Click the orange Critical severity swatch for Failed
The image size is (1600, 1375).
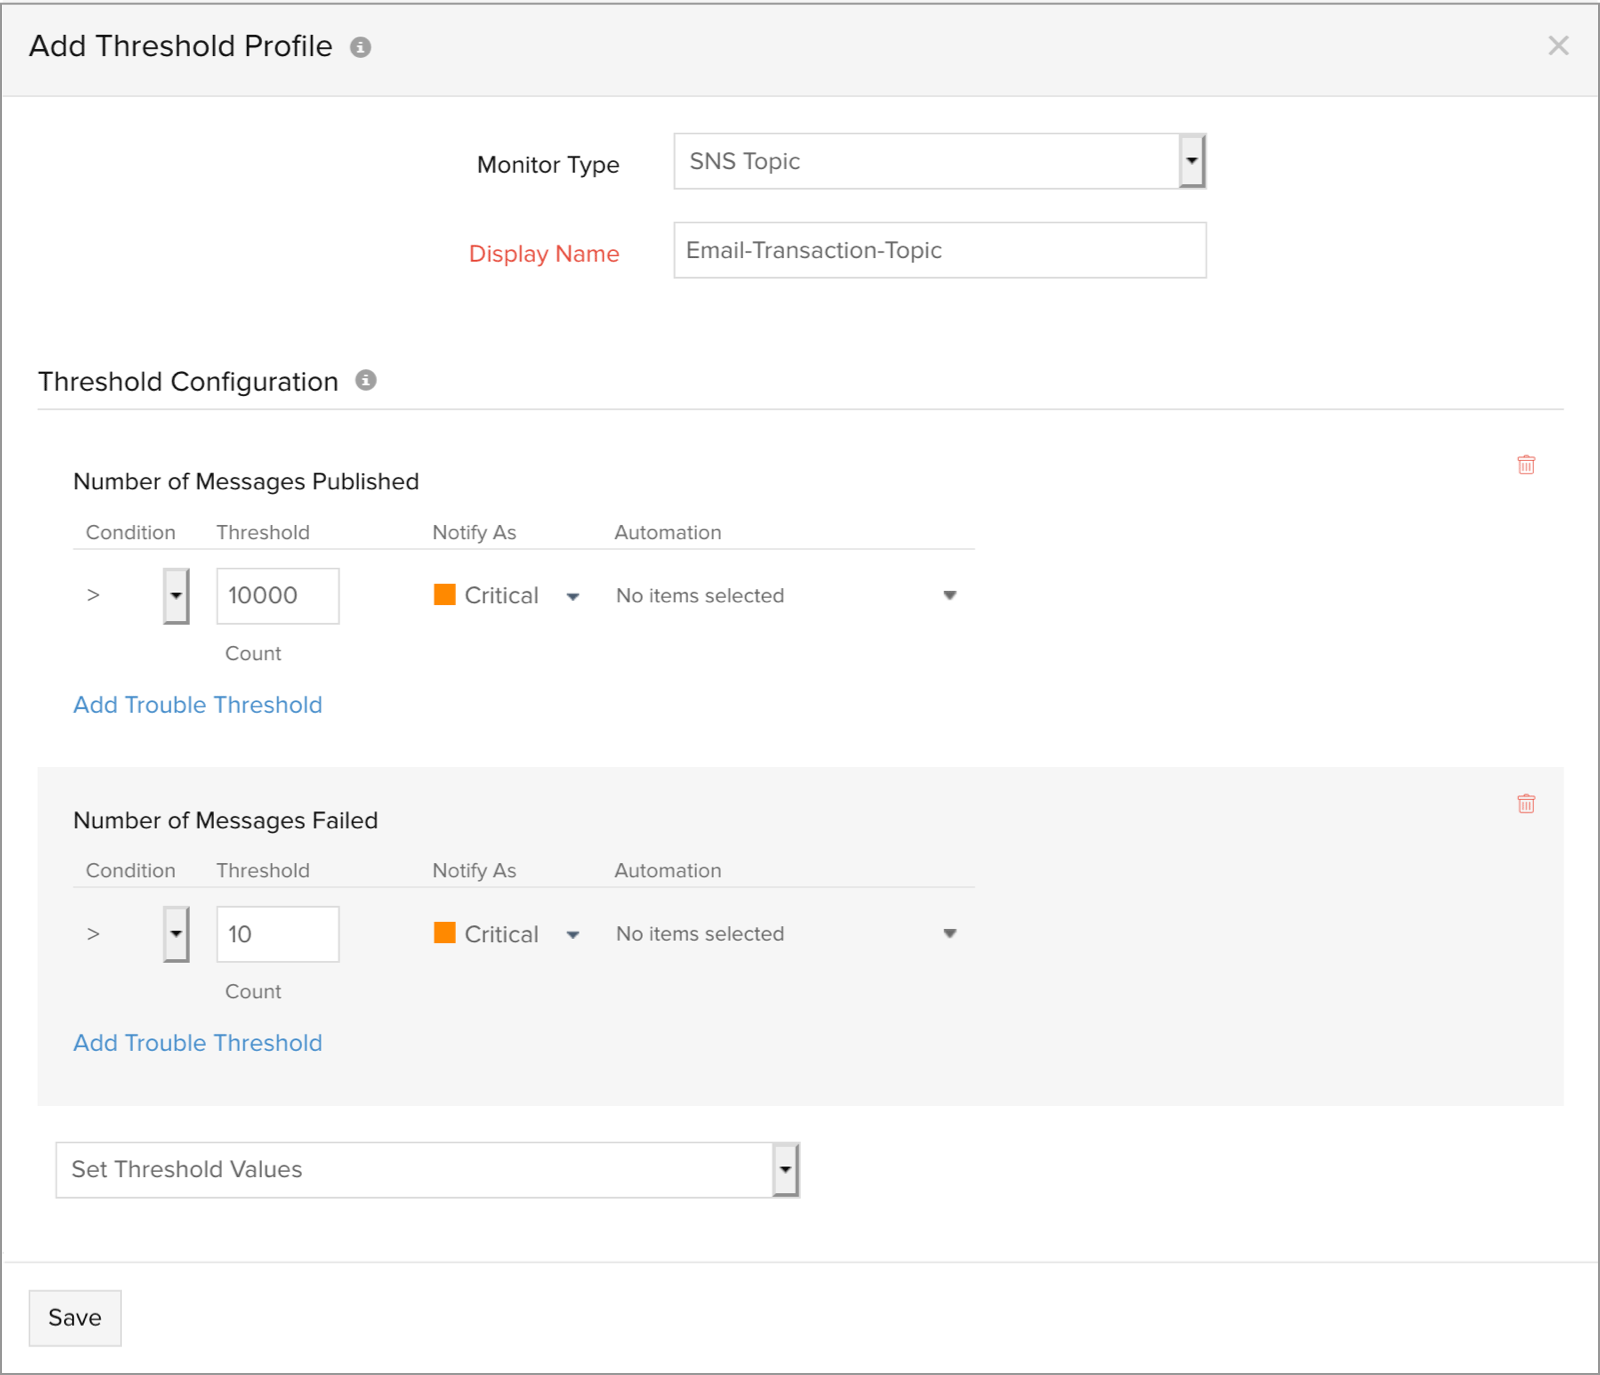(443, 933)
